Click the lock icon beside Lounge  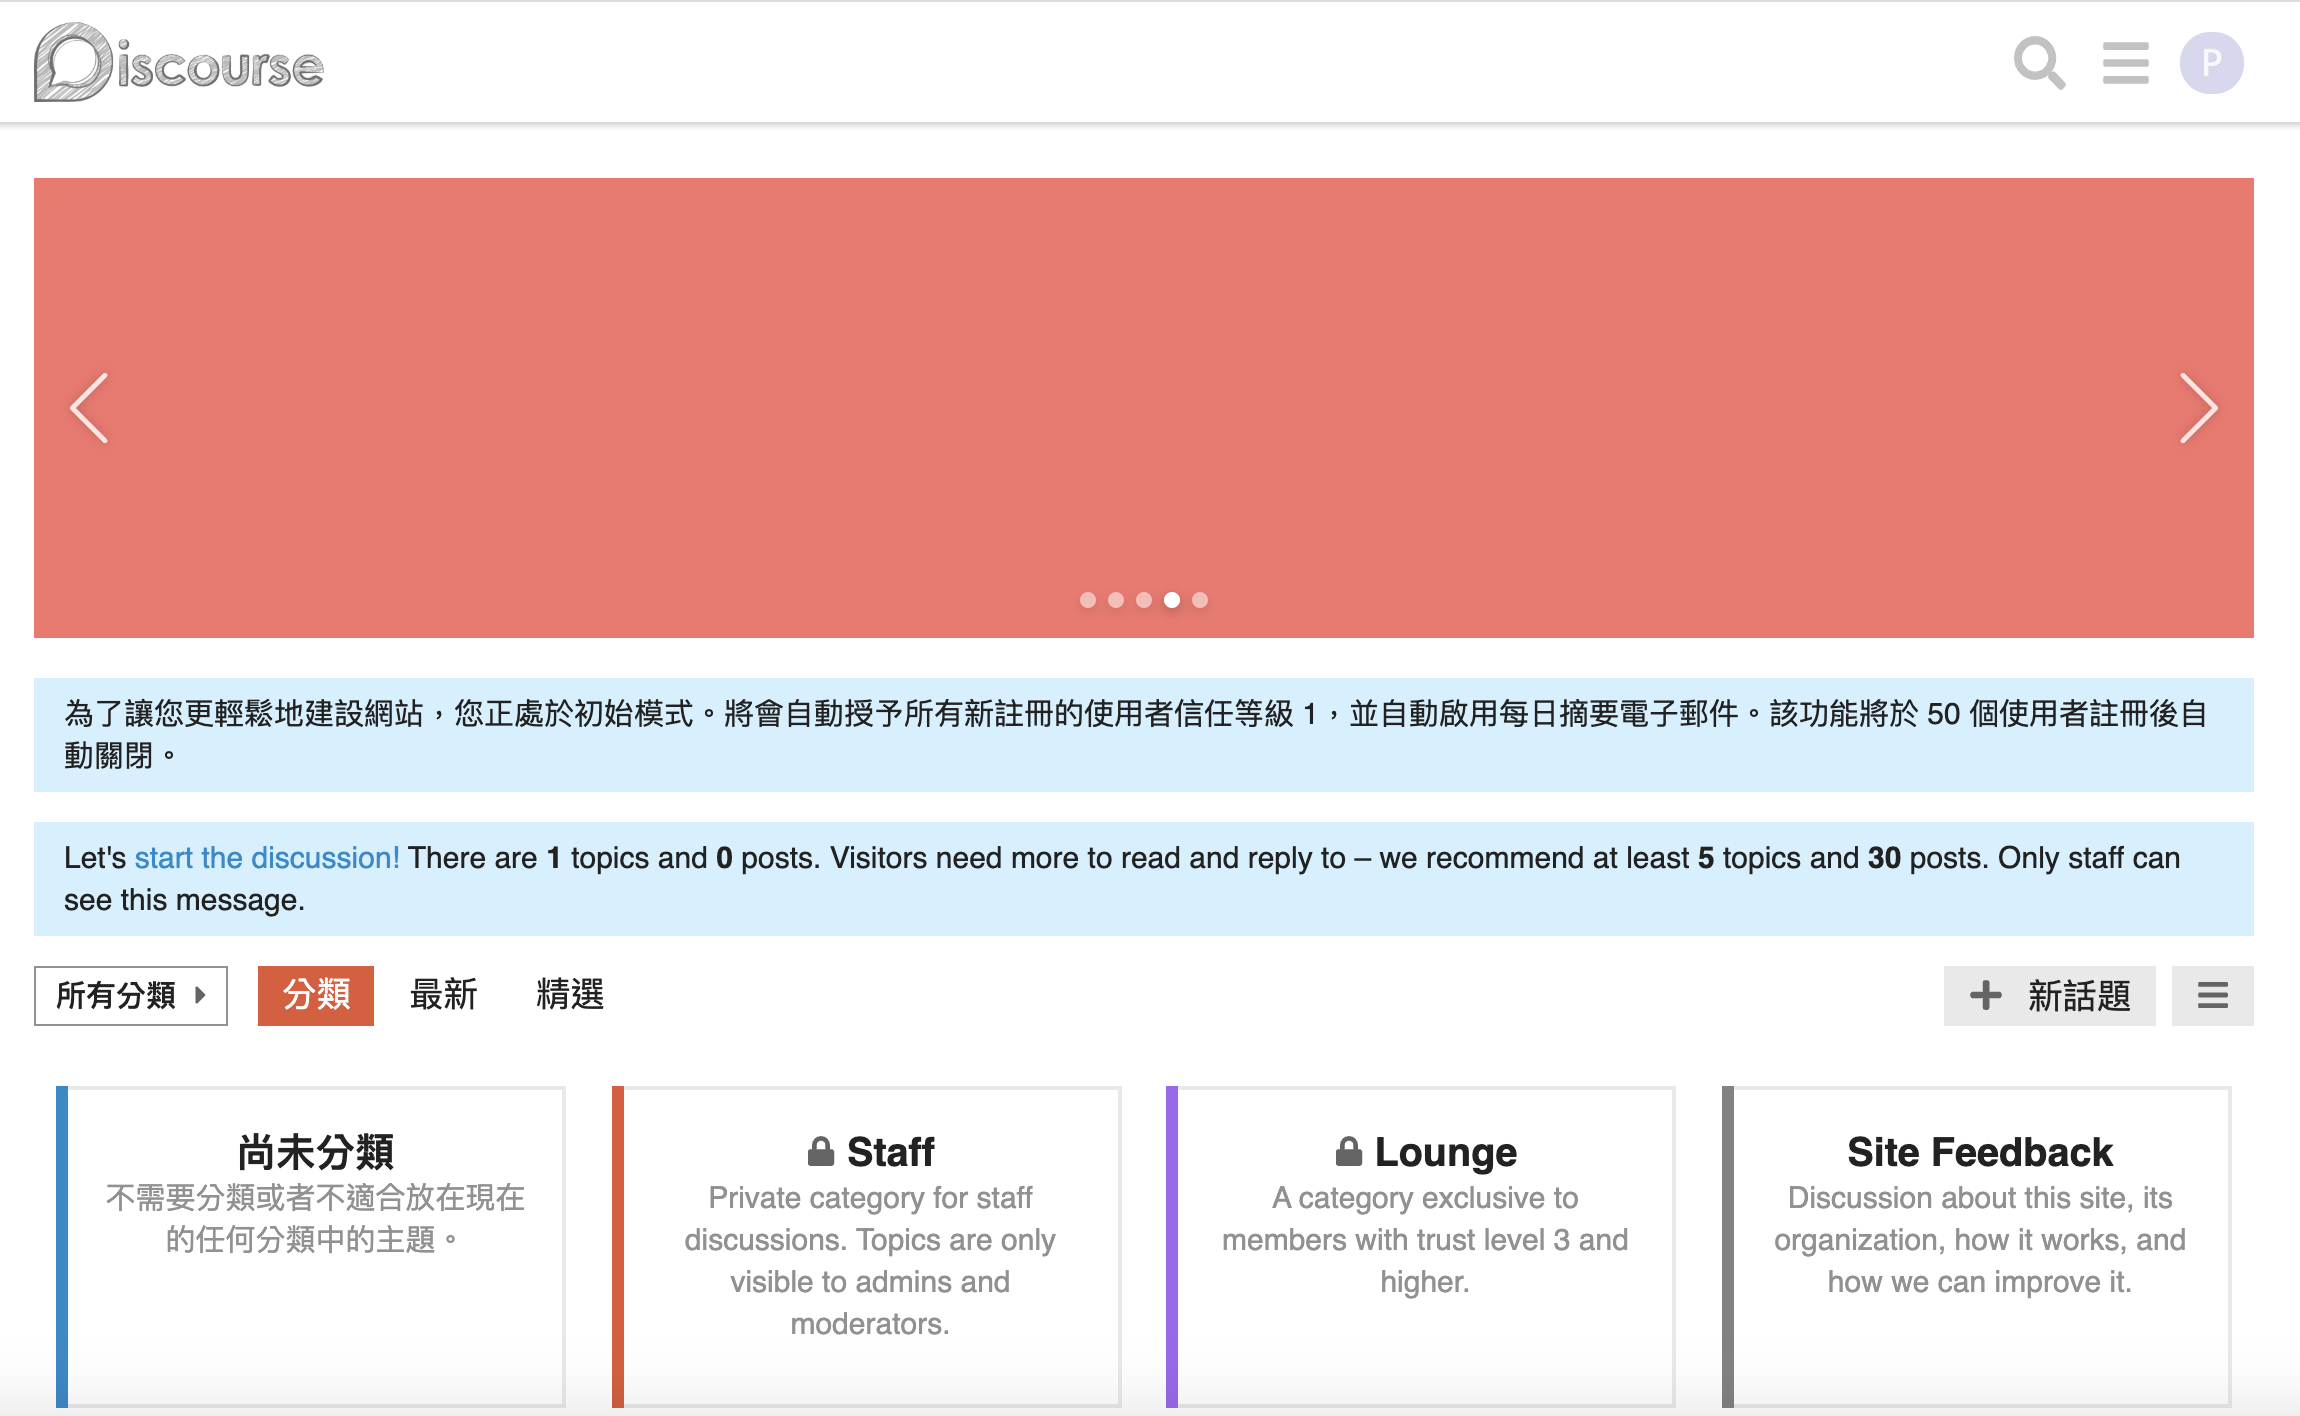pyautogui.click(x=1348, y=1152)
